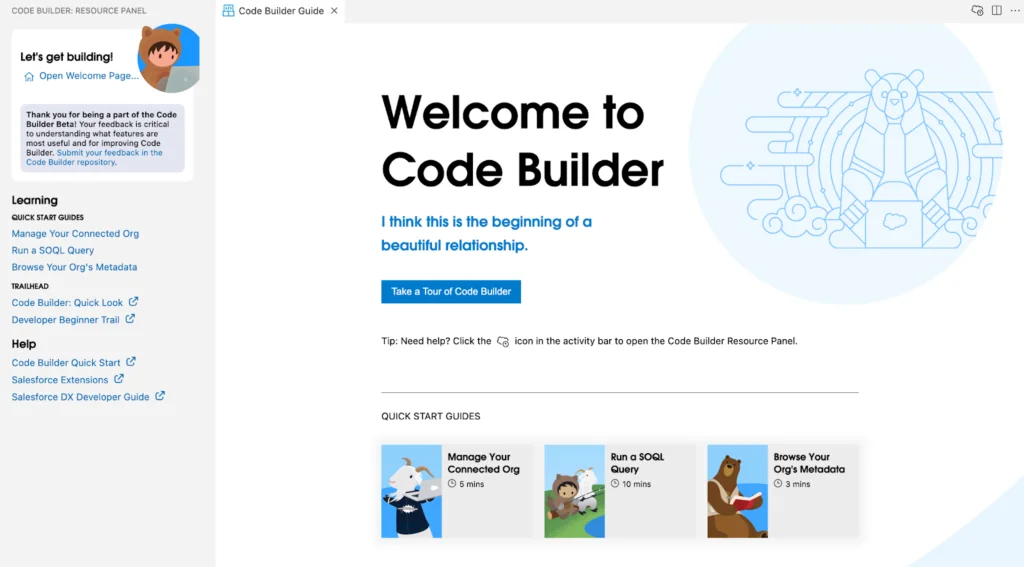Click the Welcome to Code Builder headline
Viewport: 1024px width, 567px height.
(x=522, y=141)
